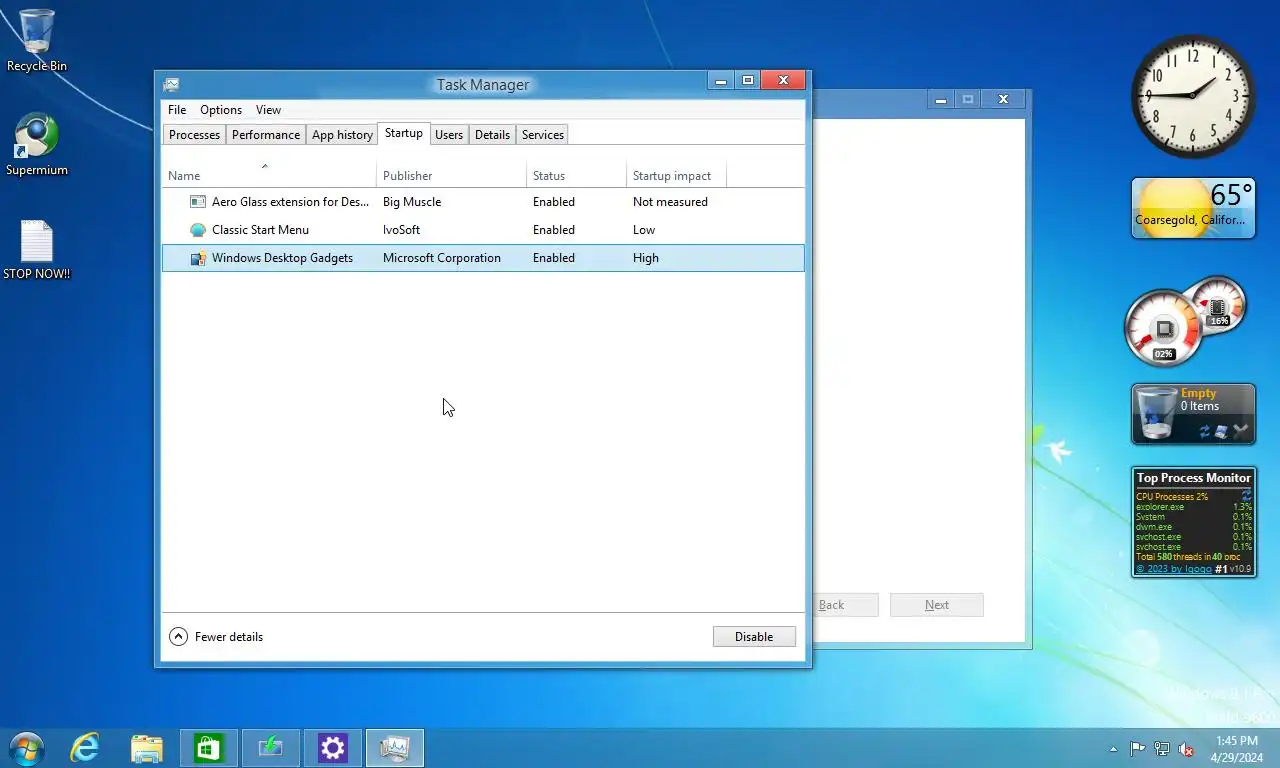Click the taskbar icon with the green lightning bolt
The height and width of the screenshot is (768, 1280).
(271, 748)
